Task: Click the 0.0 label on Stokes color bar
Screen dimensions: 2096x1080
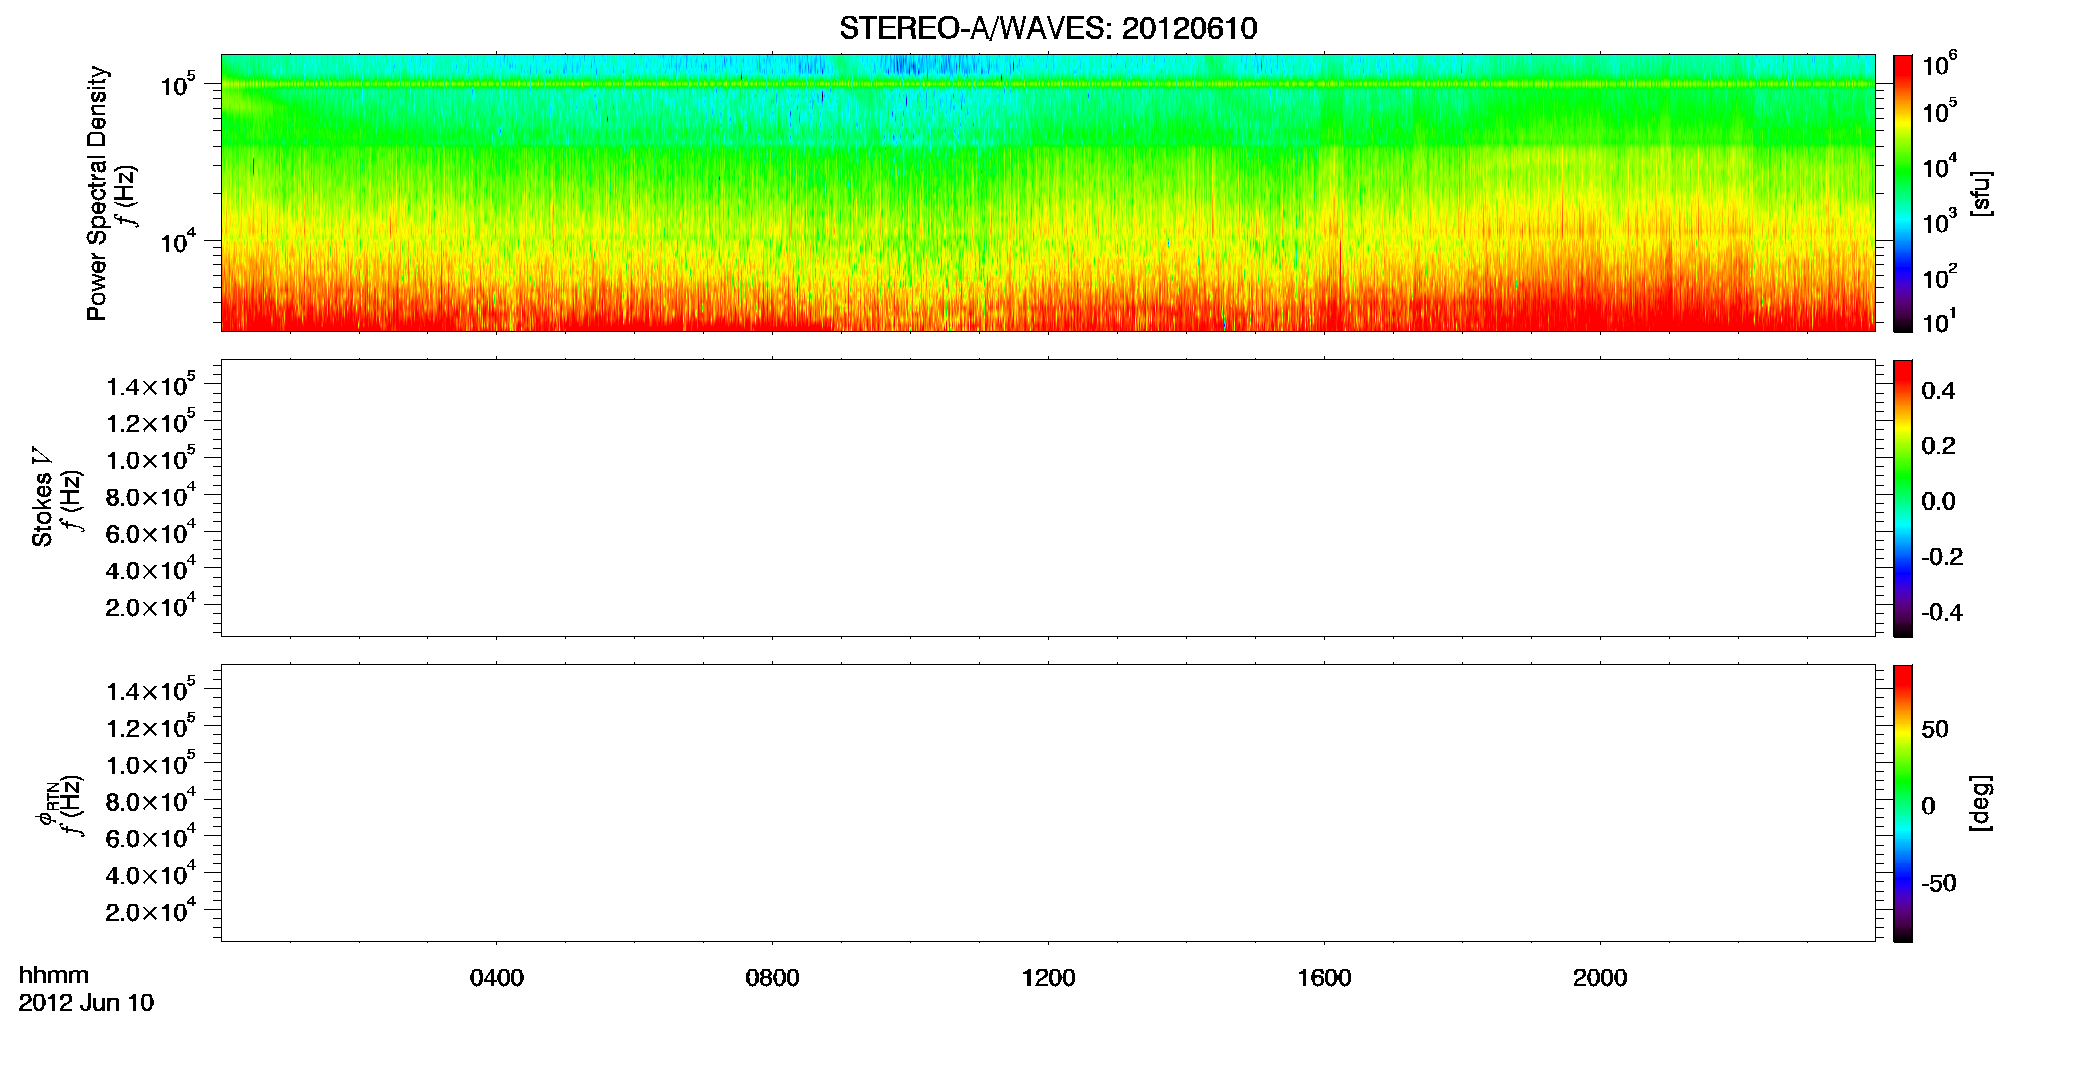Action: pyautogui.click(x=1938, y=501)
